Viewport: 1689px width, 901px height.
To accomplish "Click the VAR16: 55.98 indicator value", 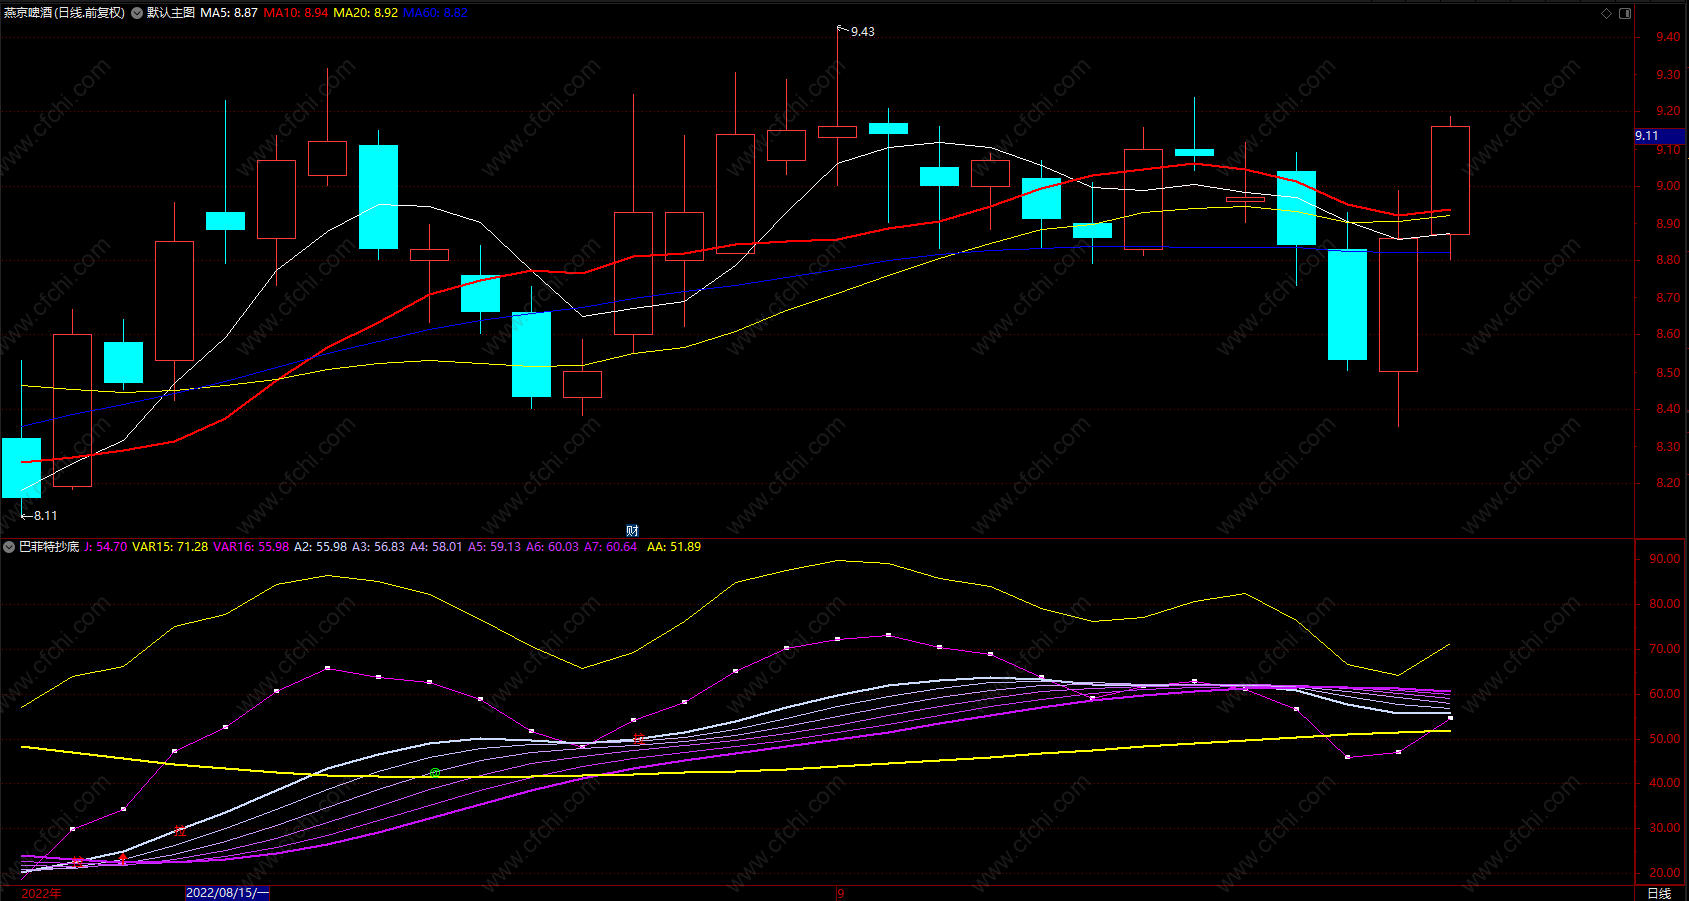I will pyautogui.click(x=251, y=547).
